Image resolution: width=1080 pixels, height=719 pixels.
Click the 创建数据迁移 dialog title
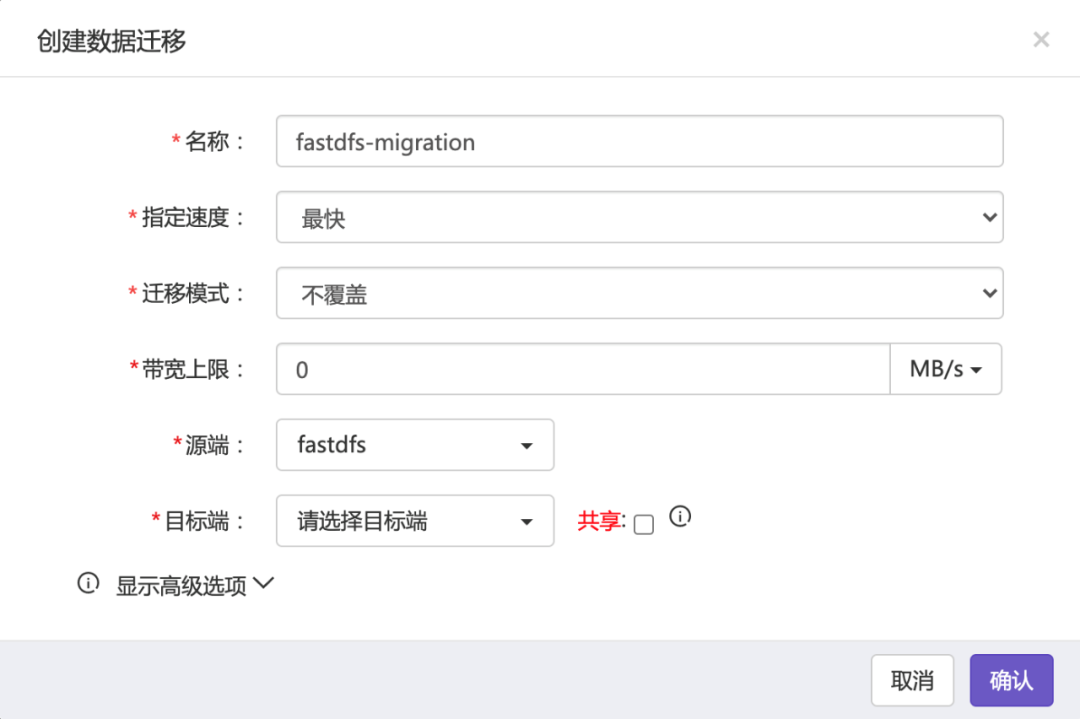click(111, 41)
